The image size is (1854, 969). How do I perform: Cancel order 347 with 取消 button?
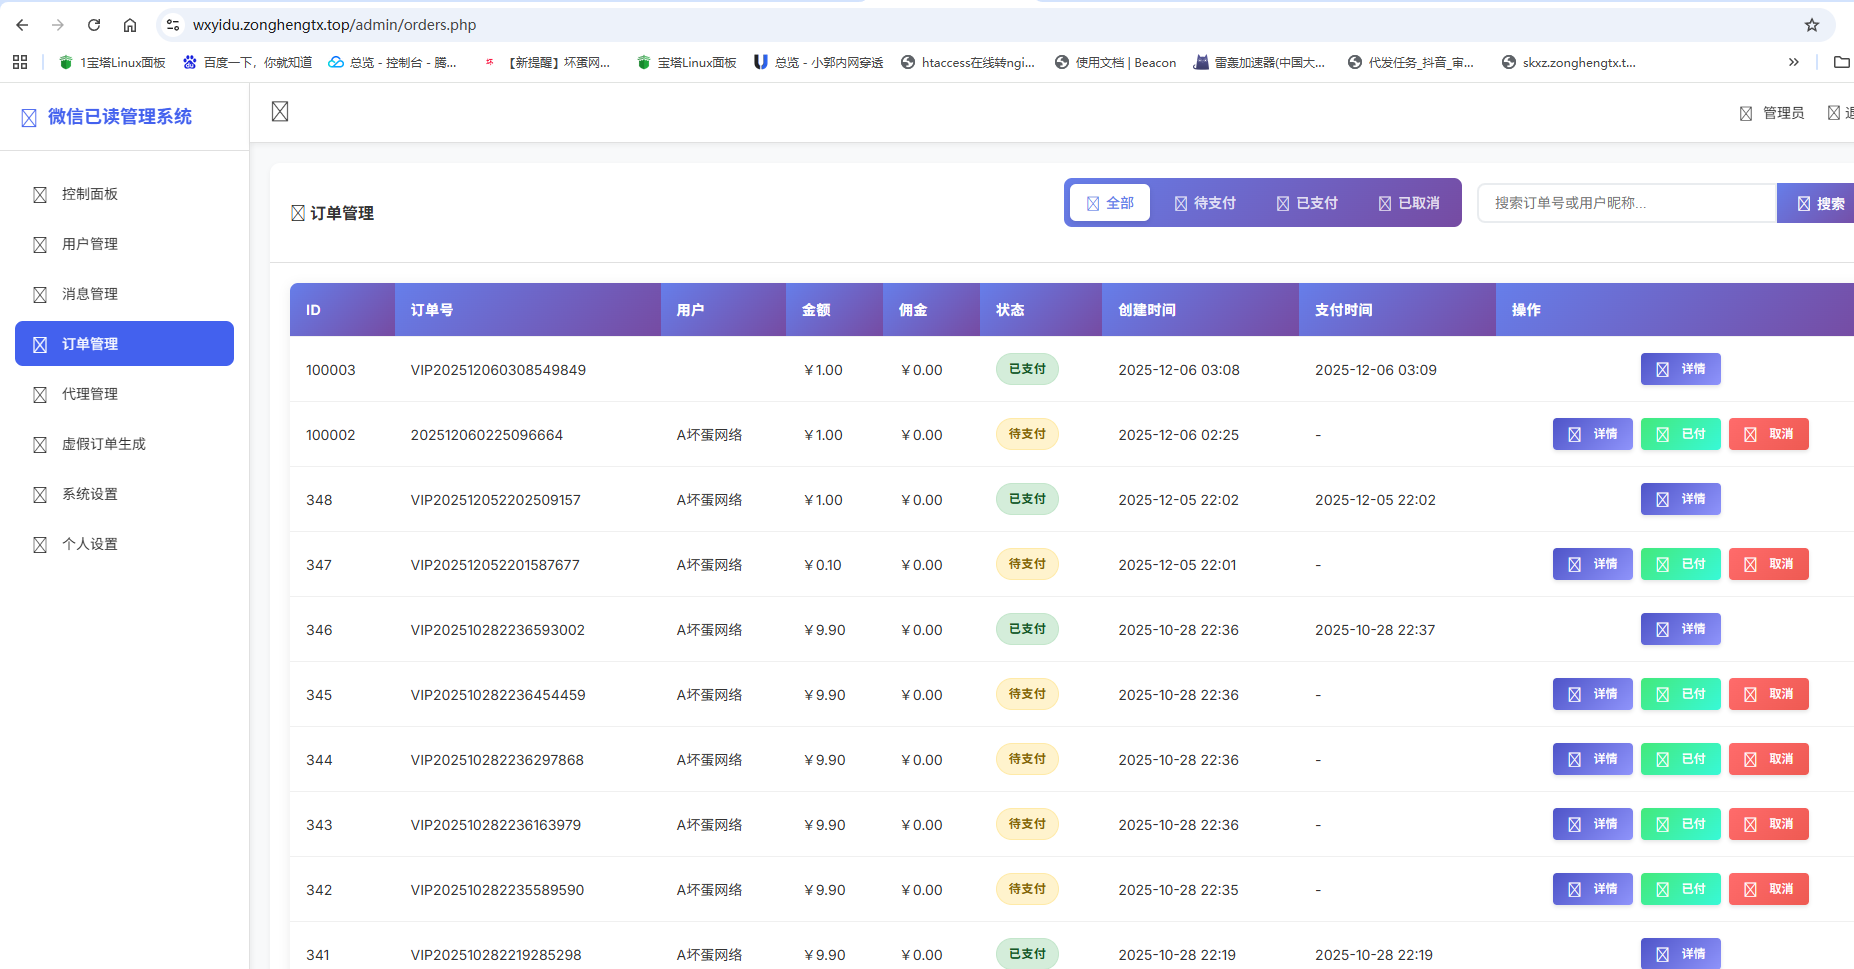pyautogui.click(x=1768, y=564)
